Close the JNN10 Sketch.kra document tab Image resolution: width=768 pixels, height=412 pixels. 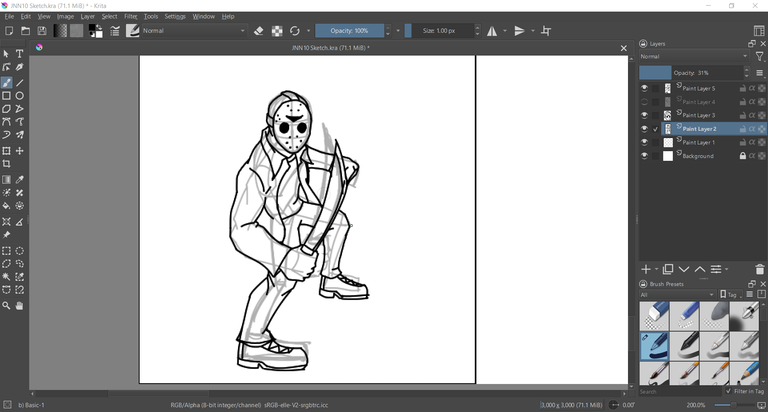(624, 48)
